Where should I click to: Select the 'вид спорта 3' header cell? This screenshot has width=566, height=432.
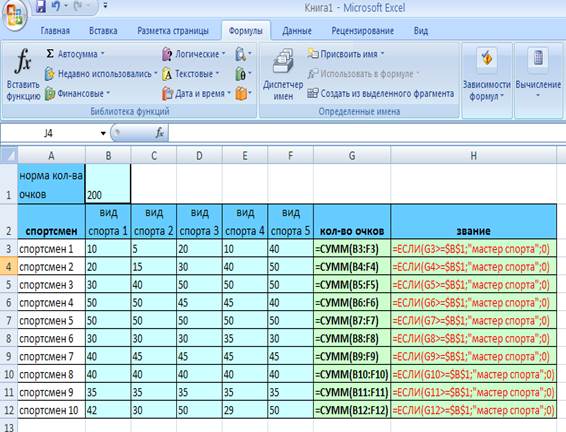pyautogui.click(x=199, y=221)
